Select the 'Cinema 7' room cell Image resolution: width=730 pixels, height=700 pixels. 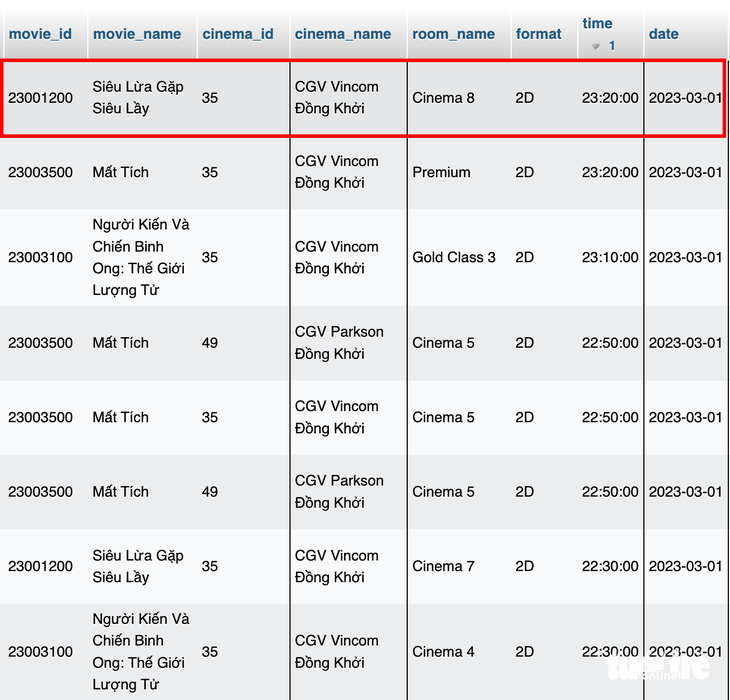[x=443, y=566]
